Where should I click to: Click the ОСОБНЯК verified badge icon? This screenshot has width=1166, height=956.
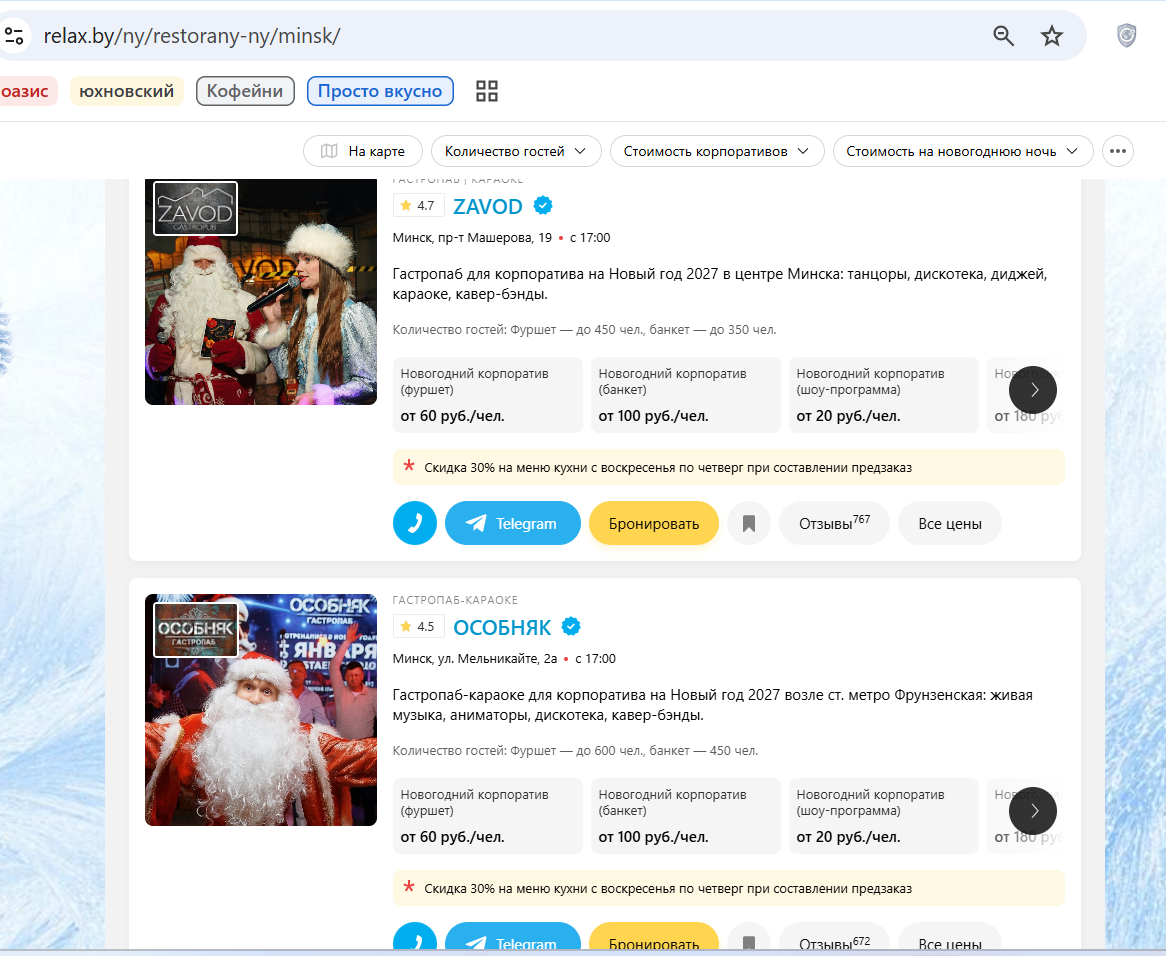570,627
